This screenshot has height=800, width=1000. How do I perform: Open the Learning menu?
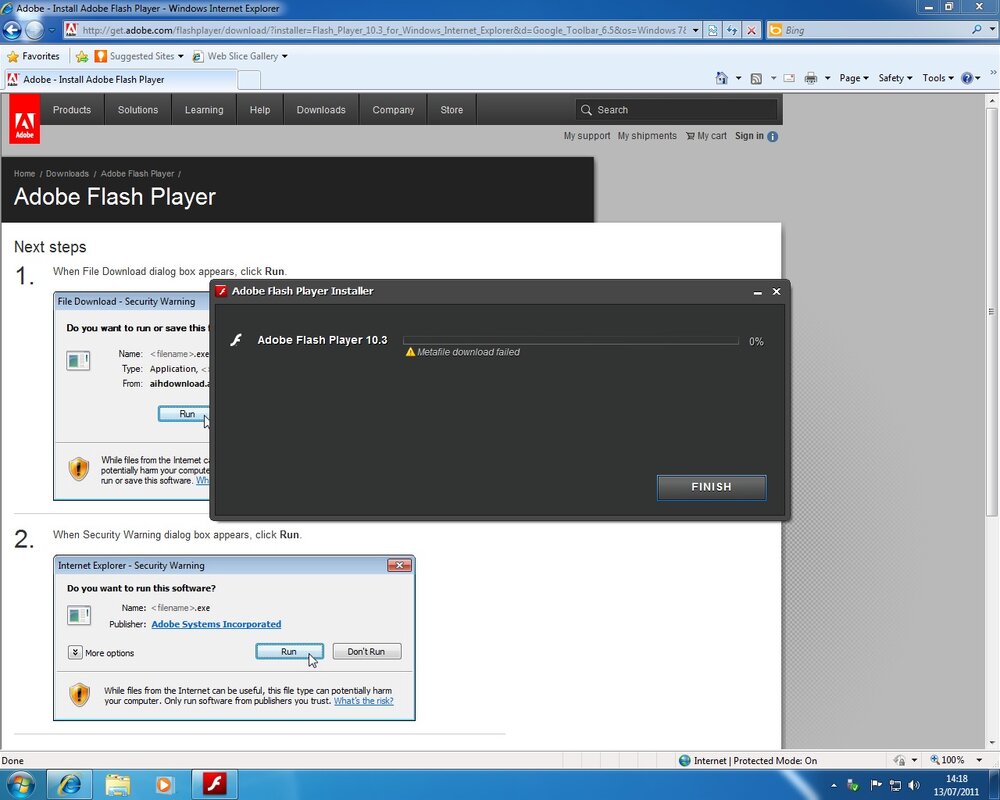[x=204, y=110]
